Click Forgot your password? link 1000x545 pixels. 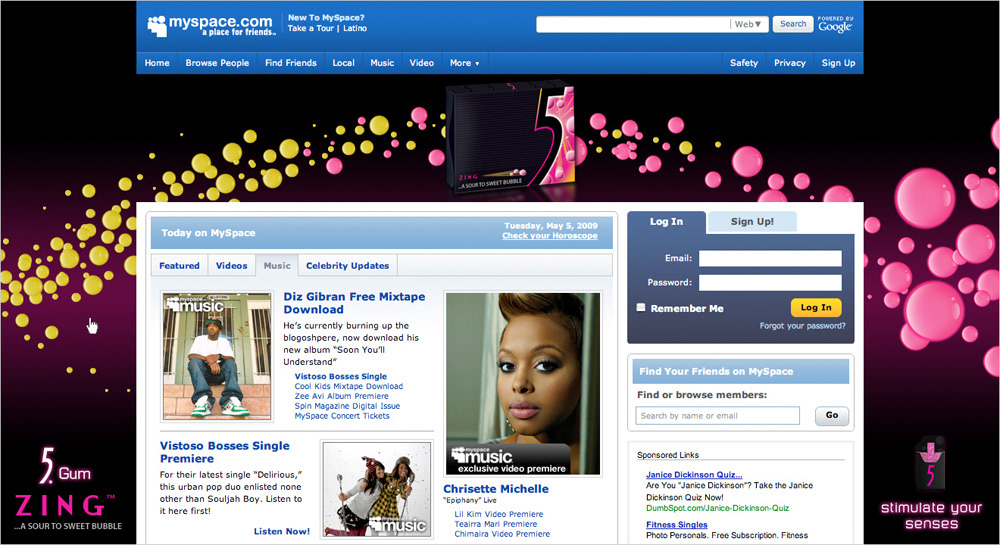(x=802, y=326)
